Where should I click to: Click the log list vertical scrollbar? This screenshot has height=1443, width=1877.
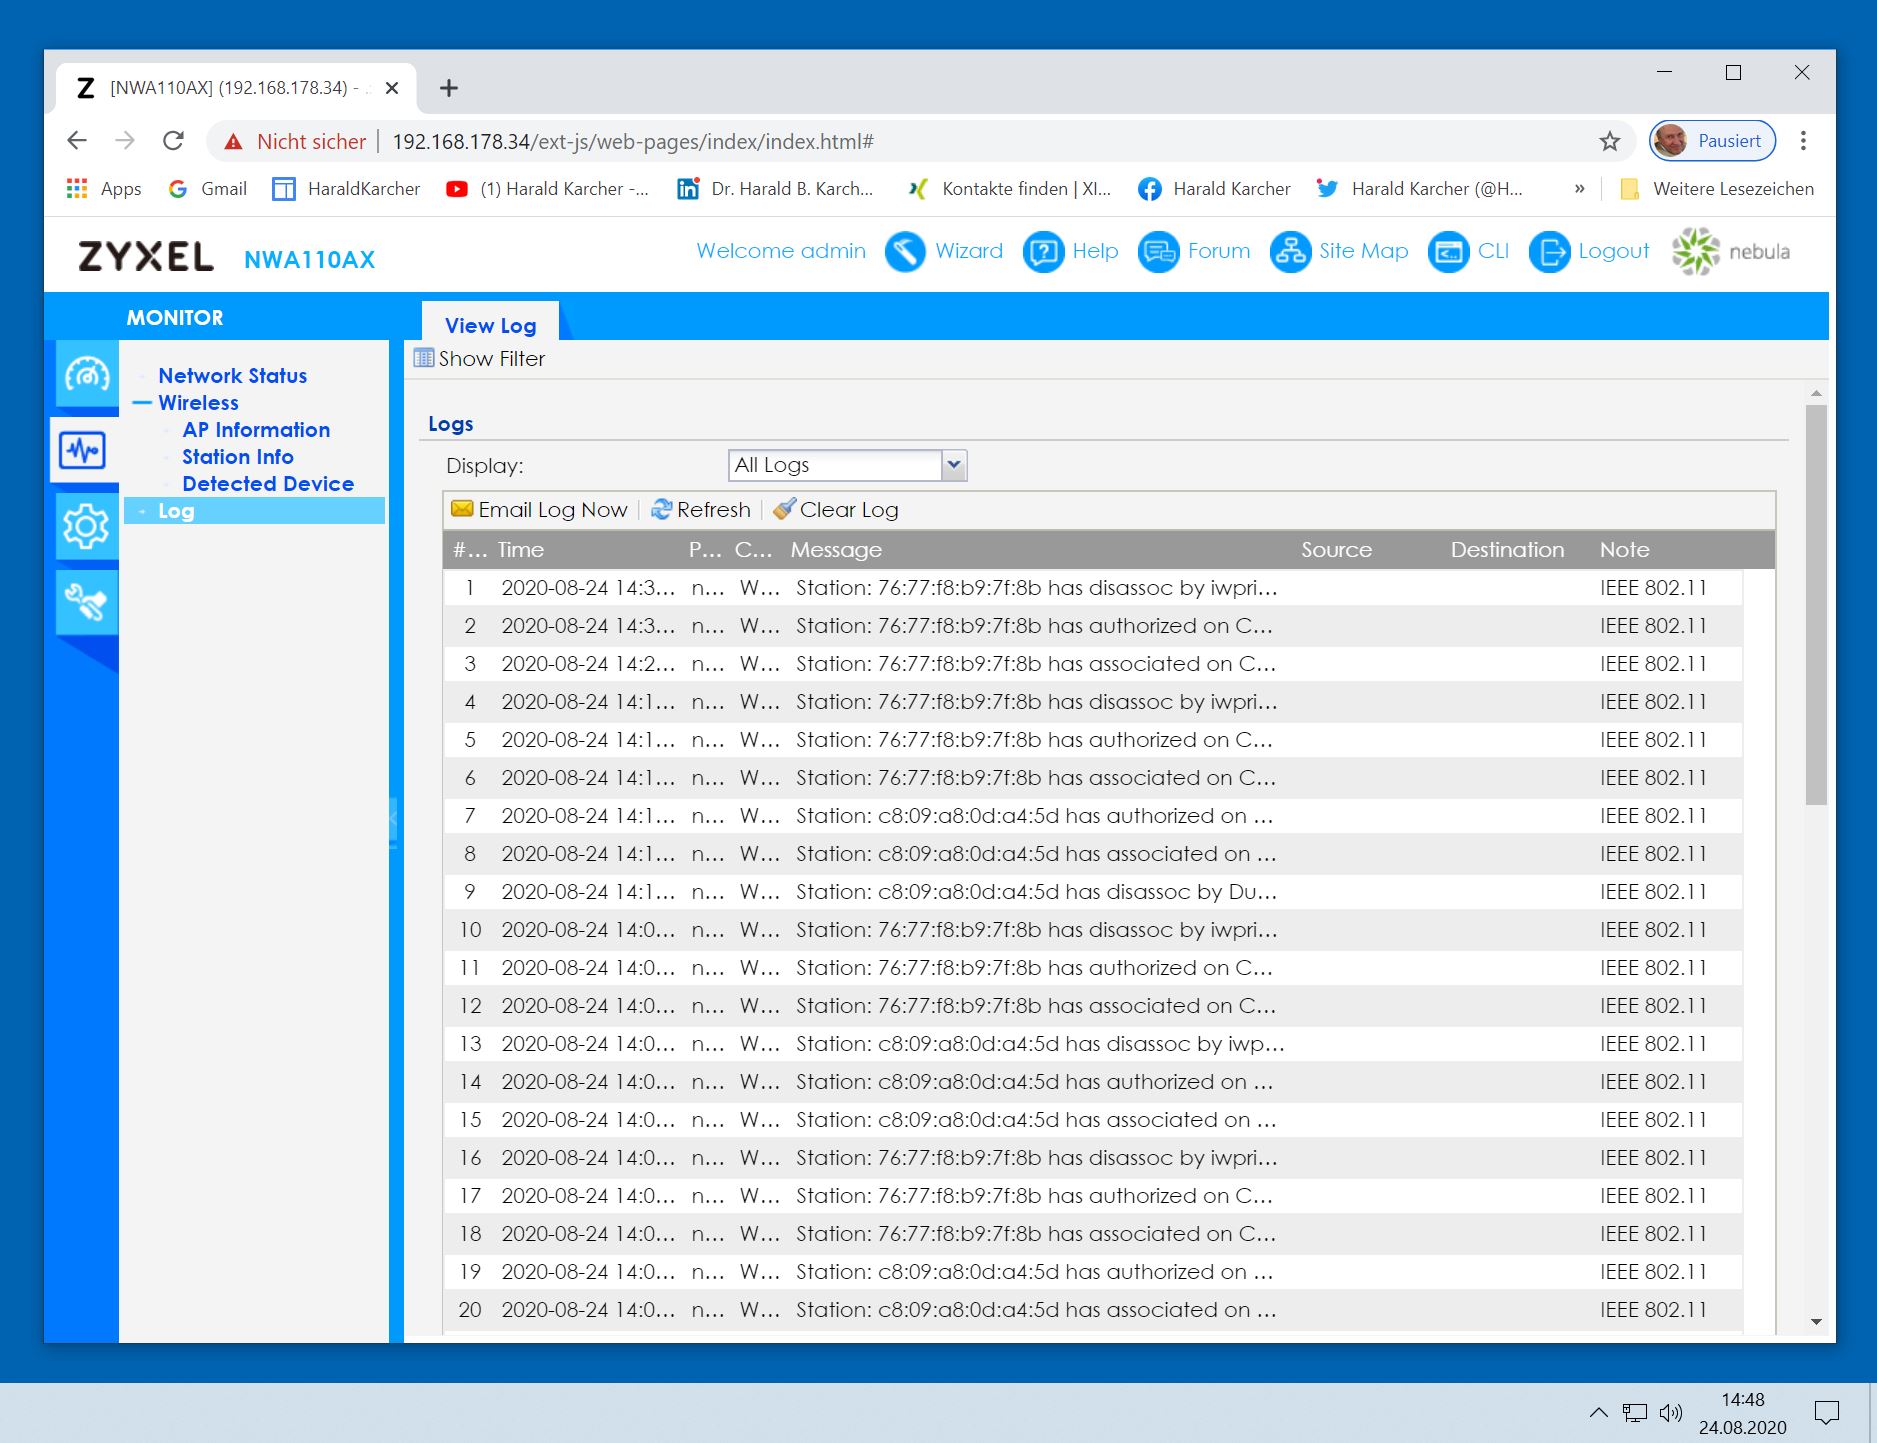click(x=1816, y=605)
